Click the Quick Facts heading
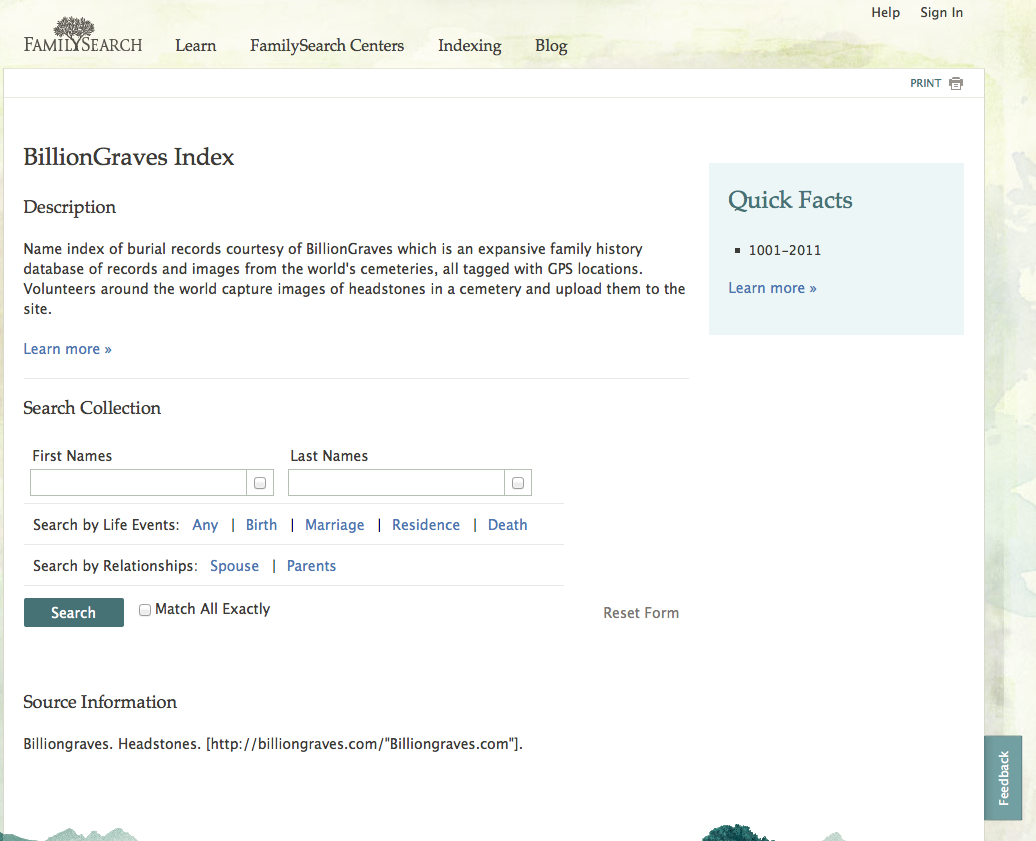This screenshot has height=841, width=1036. pos(790,200)
